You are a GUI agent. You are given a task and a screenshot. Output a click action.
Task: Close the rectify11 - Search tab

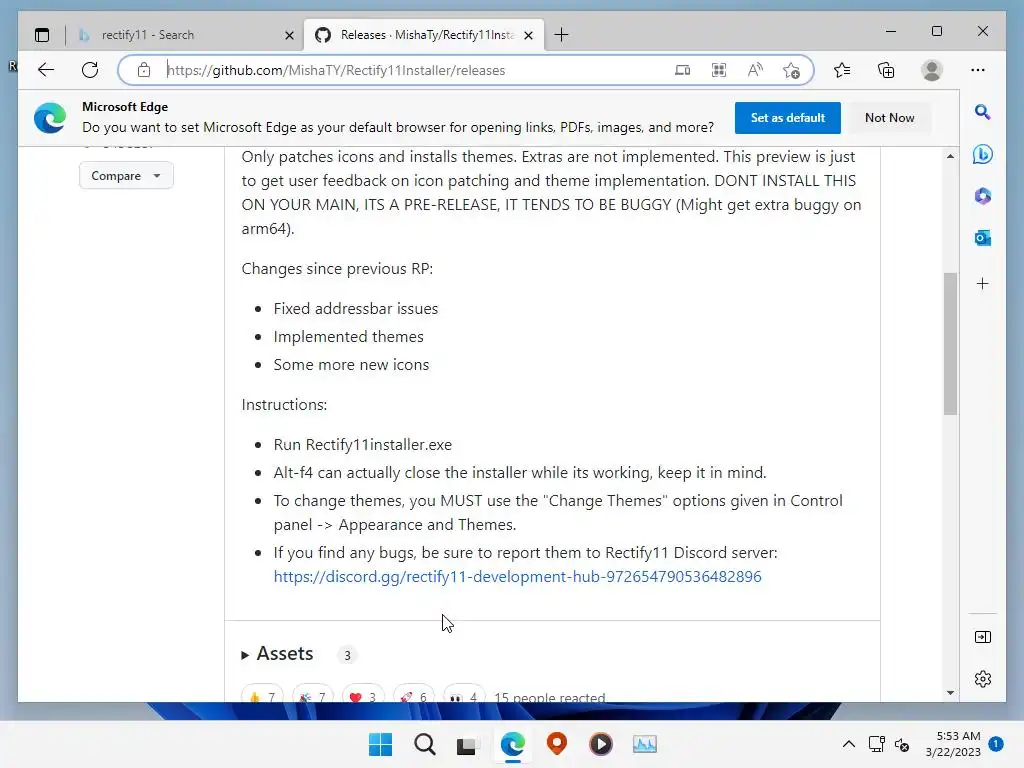coord(289,35)
